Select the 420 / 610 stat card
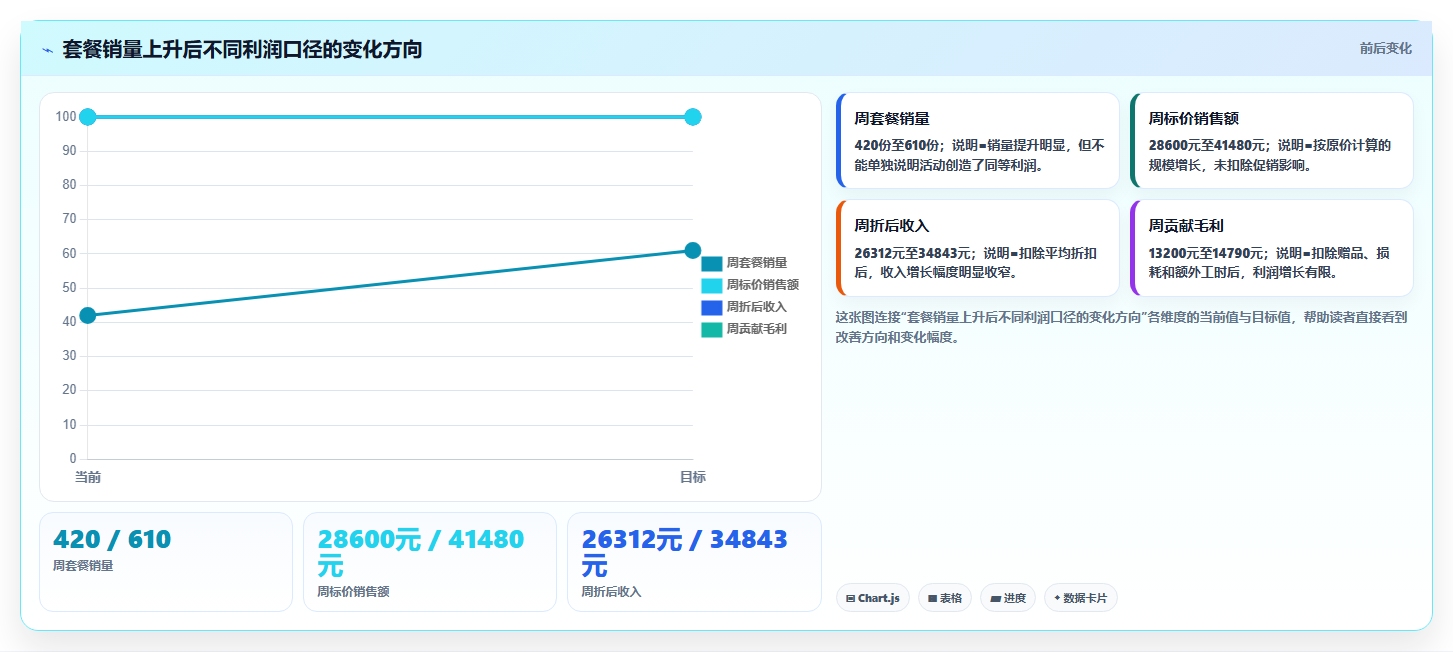 click(166, 562)
